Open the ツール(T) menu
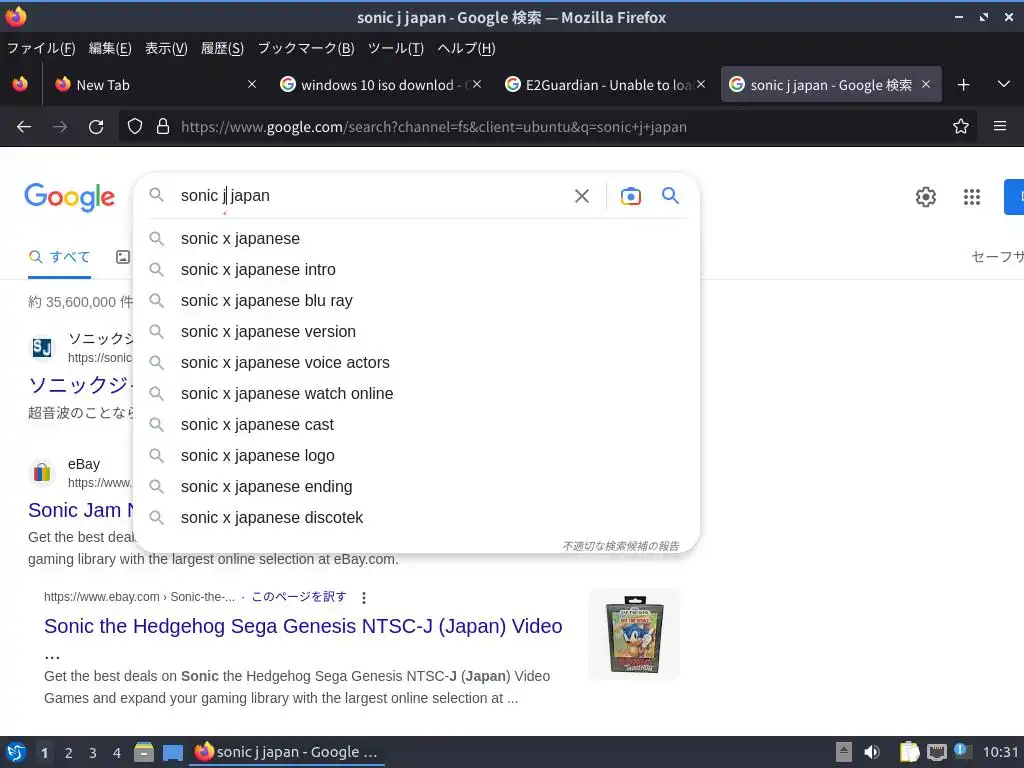The height and width of the screenshot is (768, 1024). point(396,48)
